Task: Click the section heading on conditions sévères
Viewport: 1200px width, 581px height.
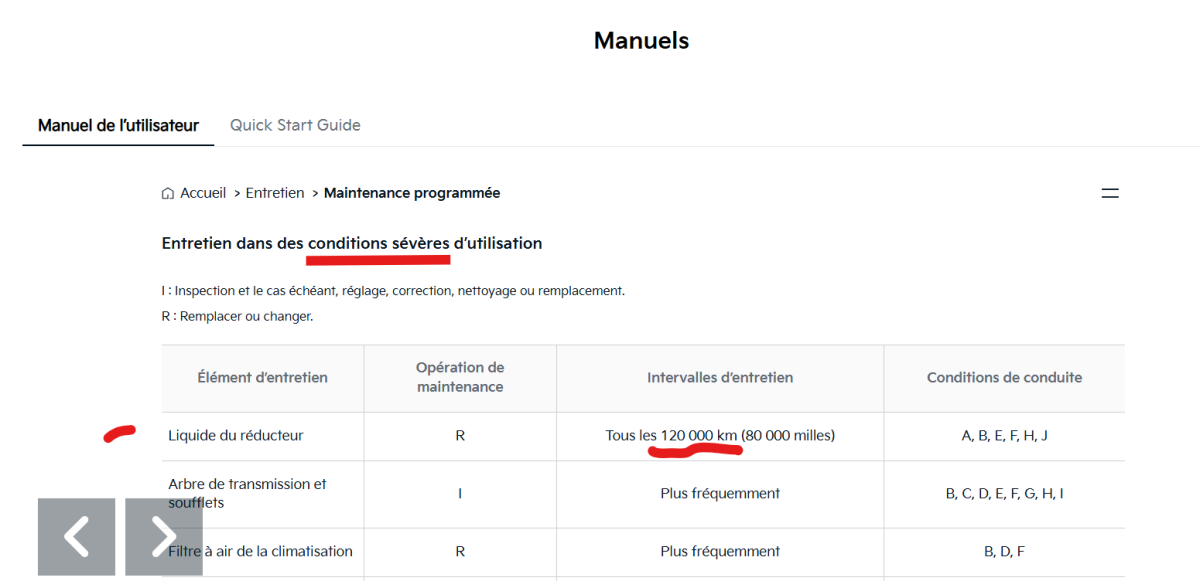Action: point(352,243)
